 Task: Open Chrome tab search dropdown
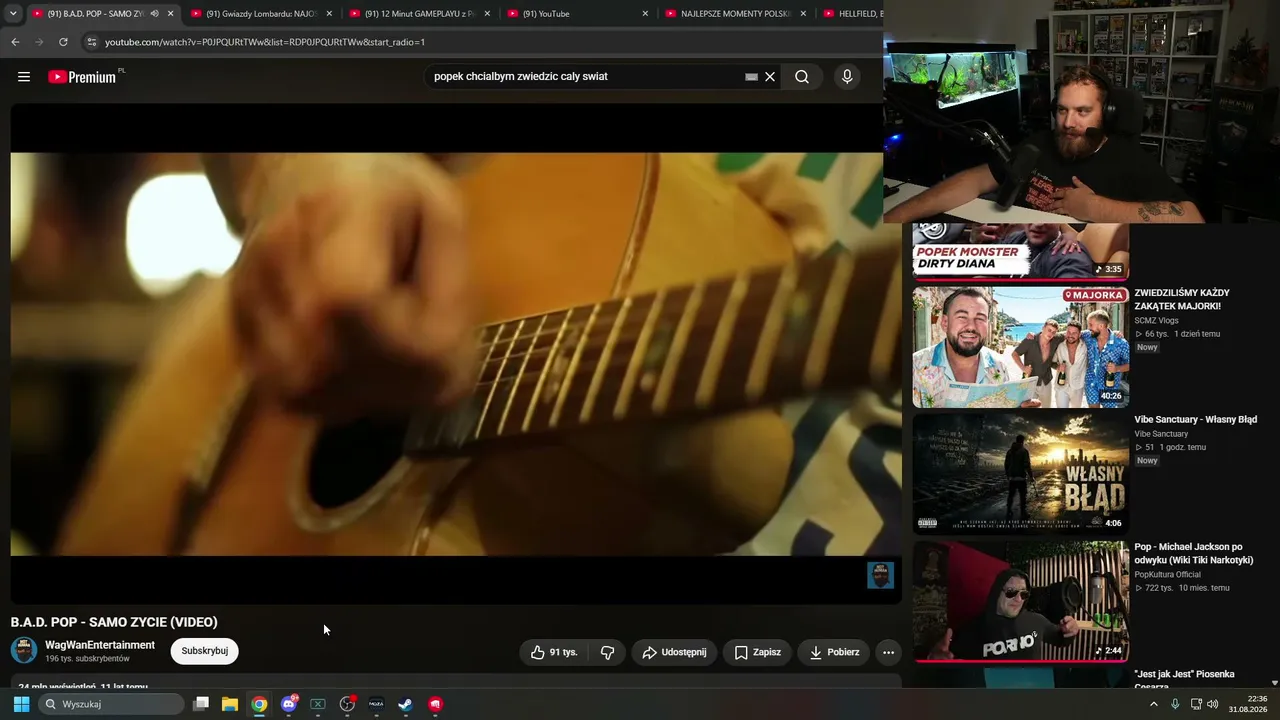13,14
